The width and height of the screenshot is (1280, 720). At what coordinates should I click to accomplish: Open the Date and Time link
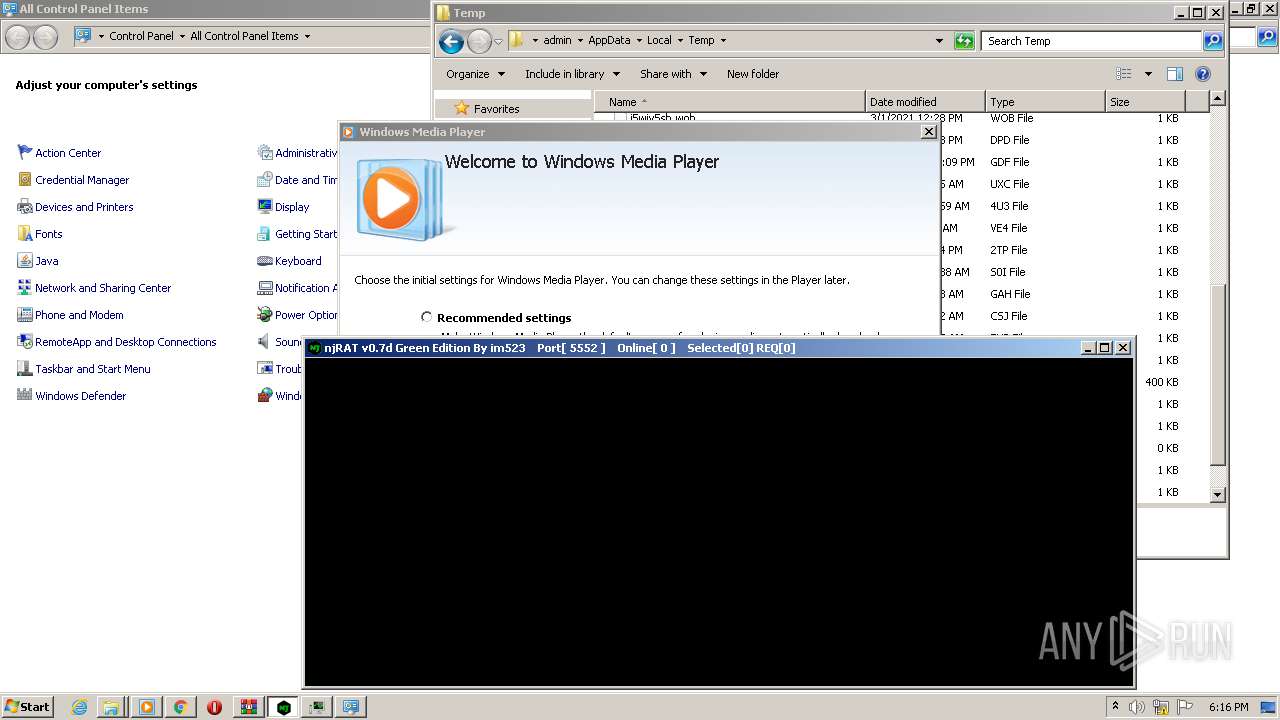pos(306,180)
